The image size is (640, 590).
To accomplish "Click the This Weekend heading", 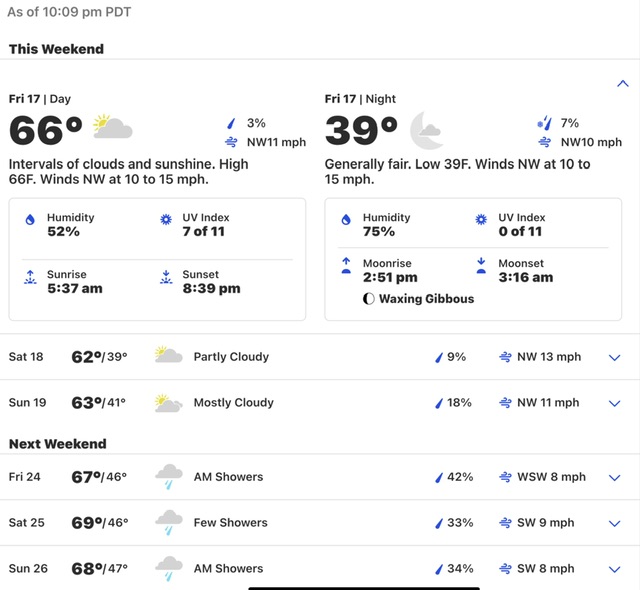I will click(56, 49).
